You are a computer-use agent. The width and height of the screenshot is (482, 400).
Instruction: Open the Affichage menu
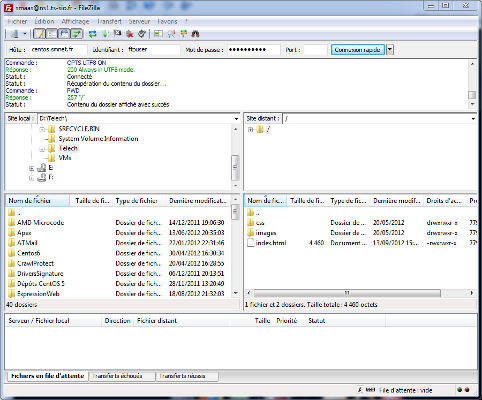click(75, 21)
